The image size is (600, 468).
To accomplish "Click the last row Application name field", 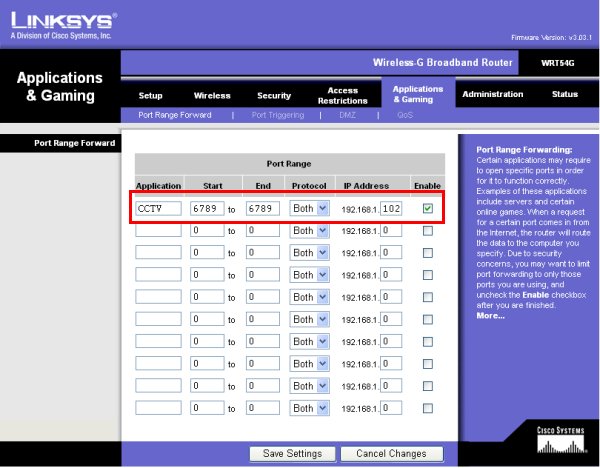I will 158,408.
